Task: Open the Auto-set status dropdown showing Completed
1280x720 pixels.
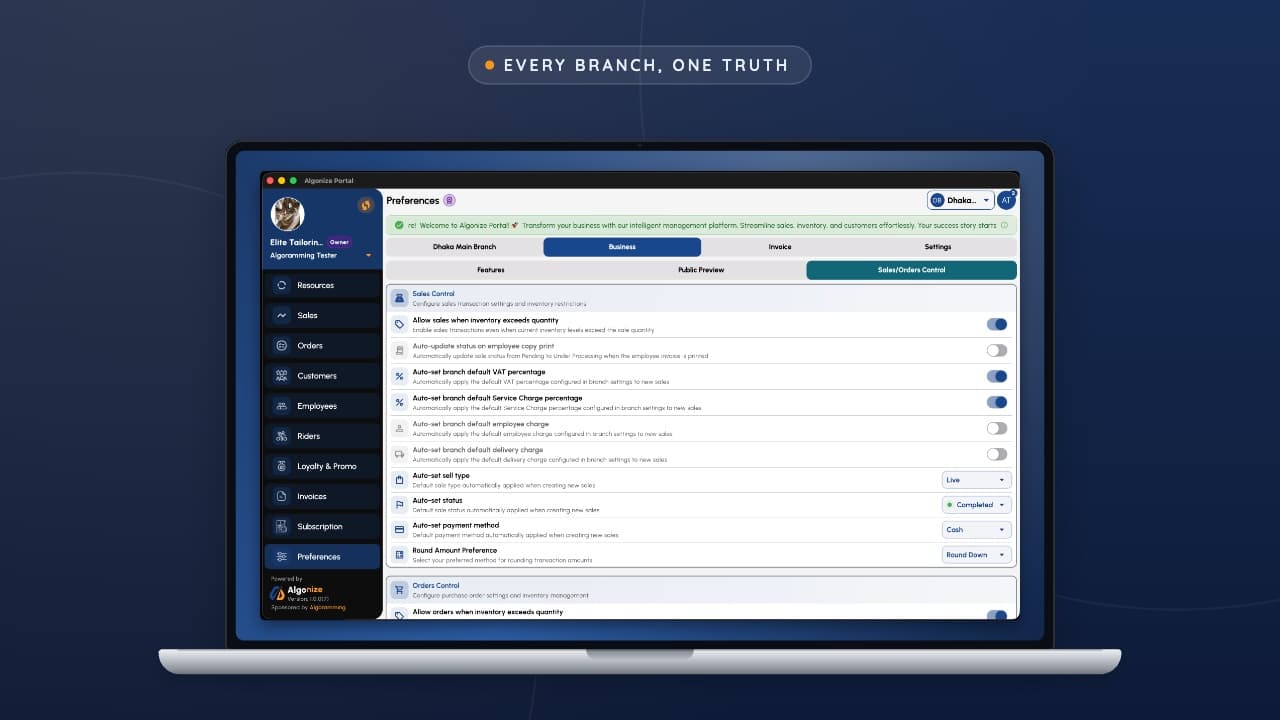Action: (x=977, y=505)
